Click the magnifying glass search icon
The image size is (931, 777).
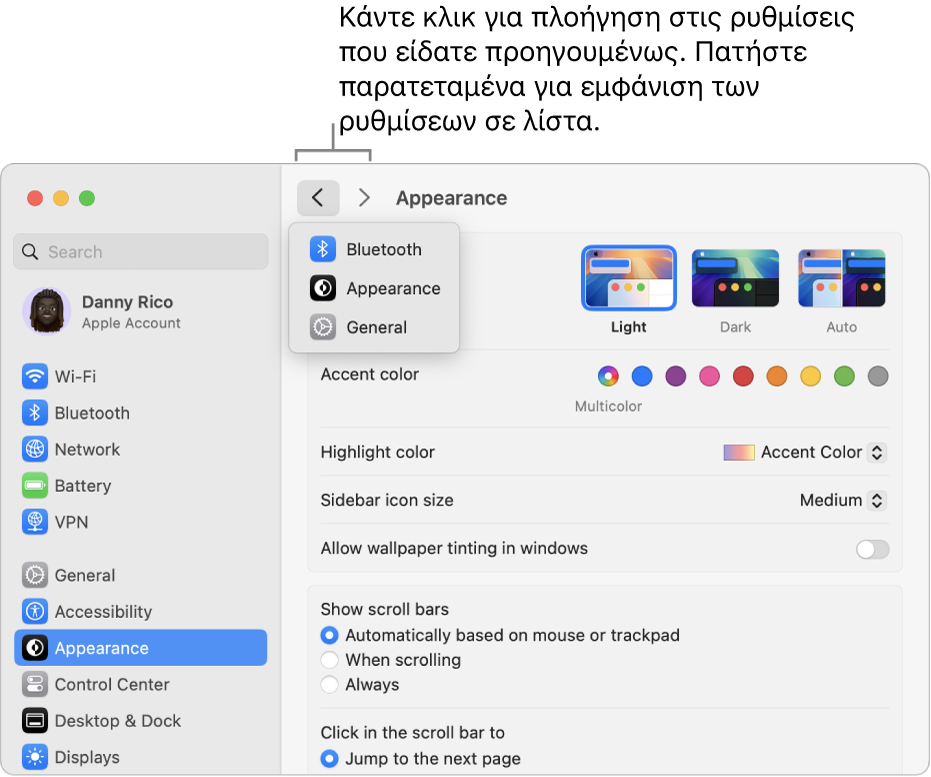point(30,252)
